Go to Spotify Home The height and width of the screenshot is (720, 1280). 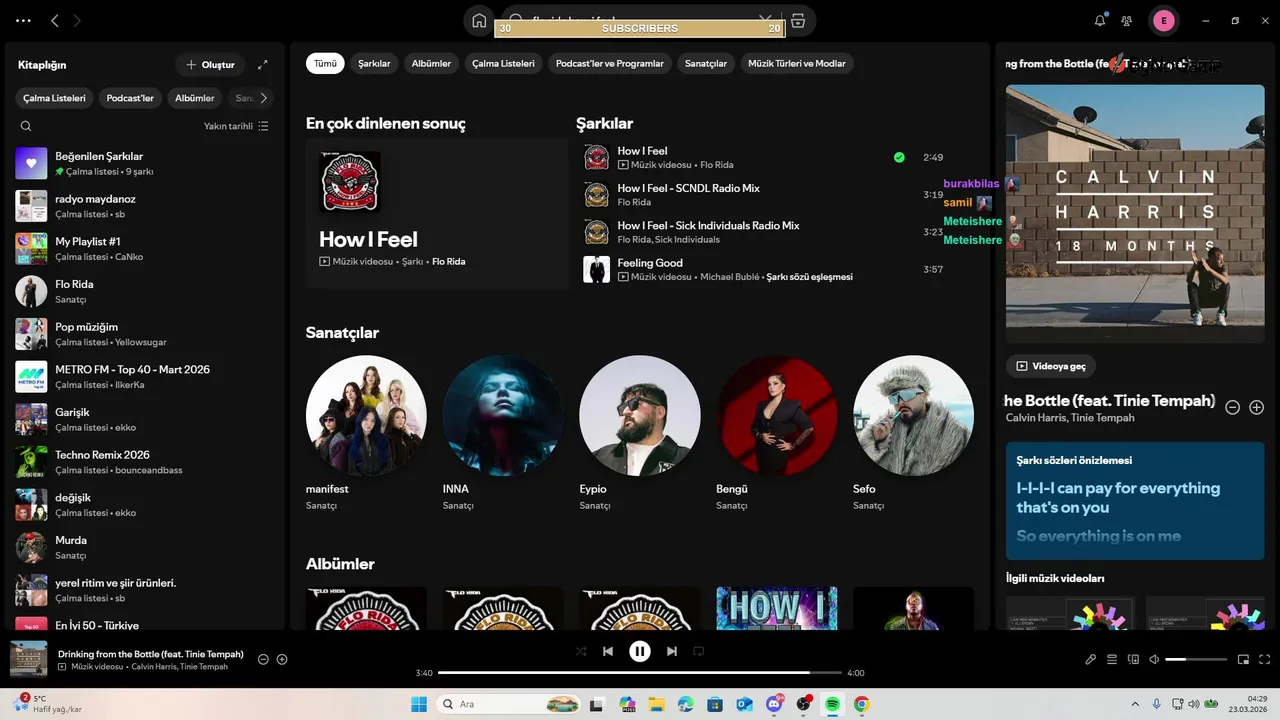[479, 20]
